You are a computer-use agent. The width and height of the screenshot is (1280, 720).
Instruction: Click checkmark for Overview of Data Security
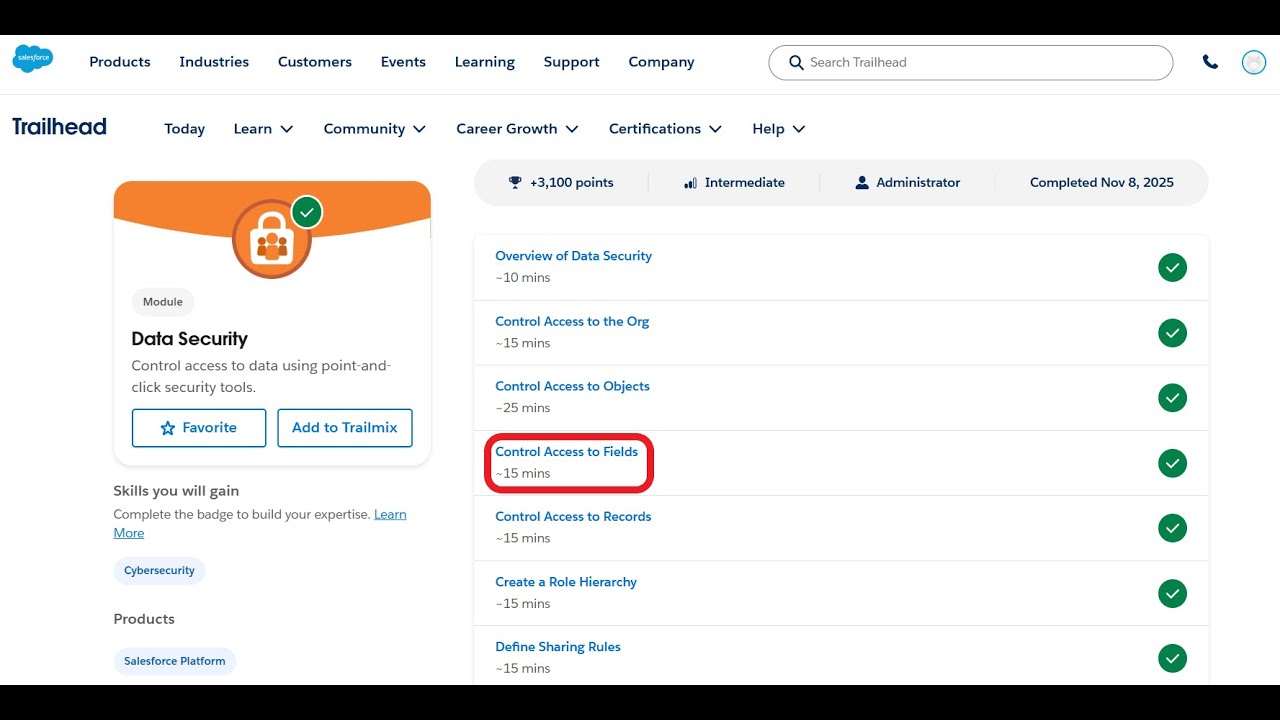pyautogui.click(x=1172, y=267)
